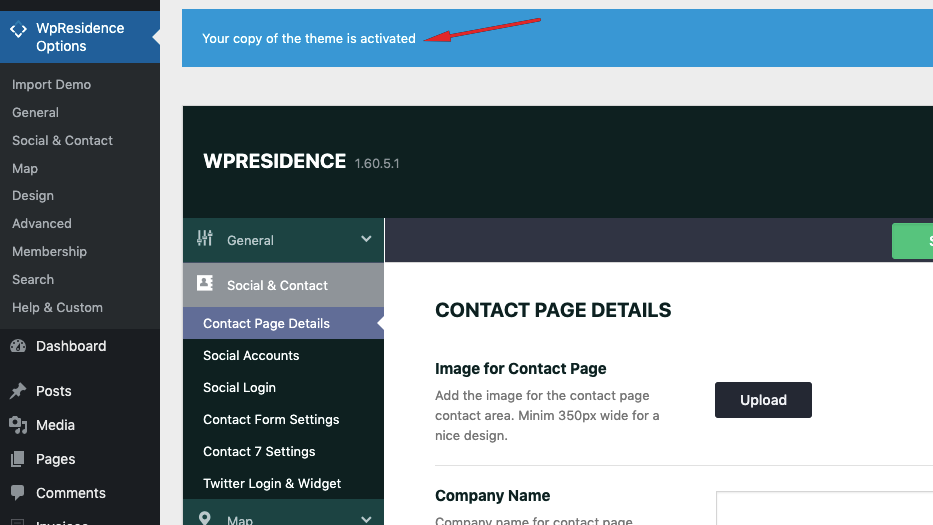Open Membership options in sidebar

pyautogui.click(x=49, y=251)
